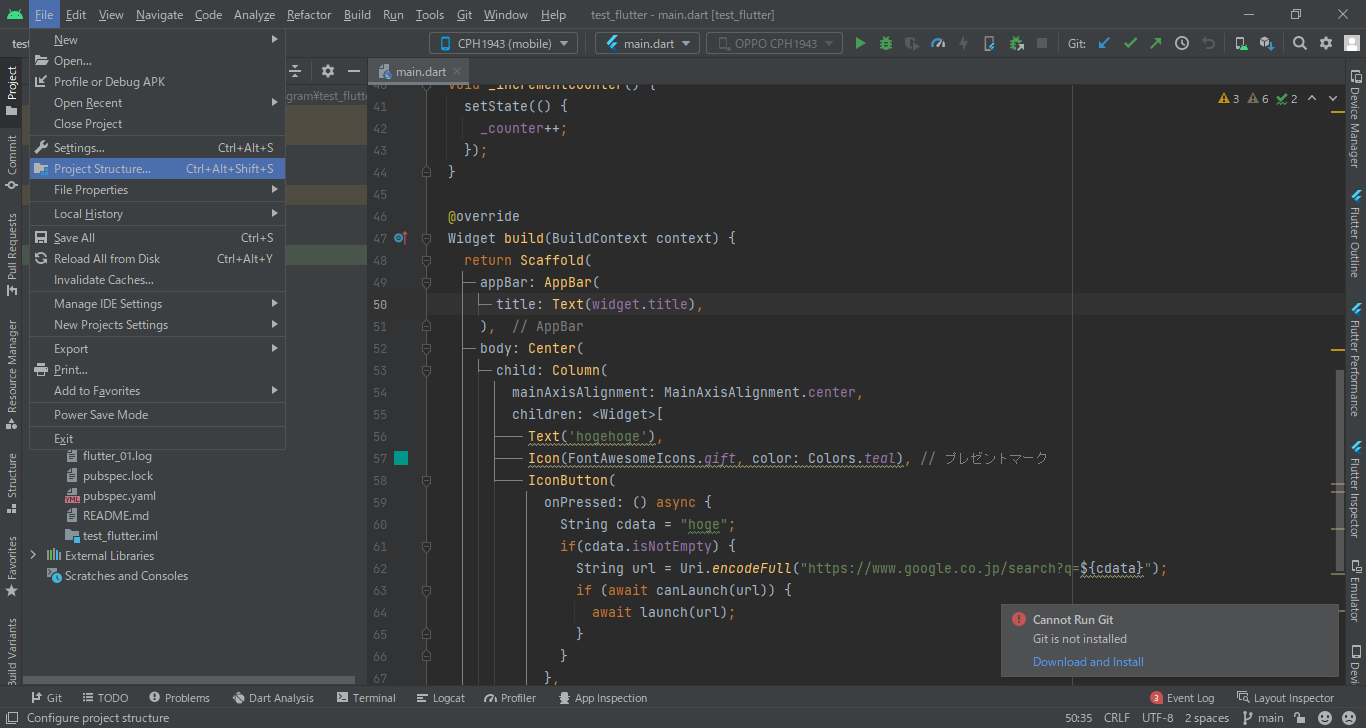Open Flutter Inspector side panel
The width and height of the screenshot is (1366, 728).
(1355, 489)
